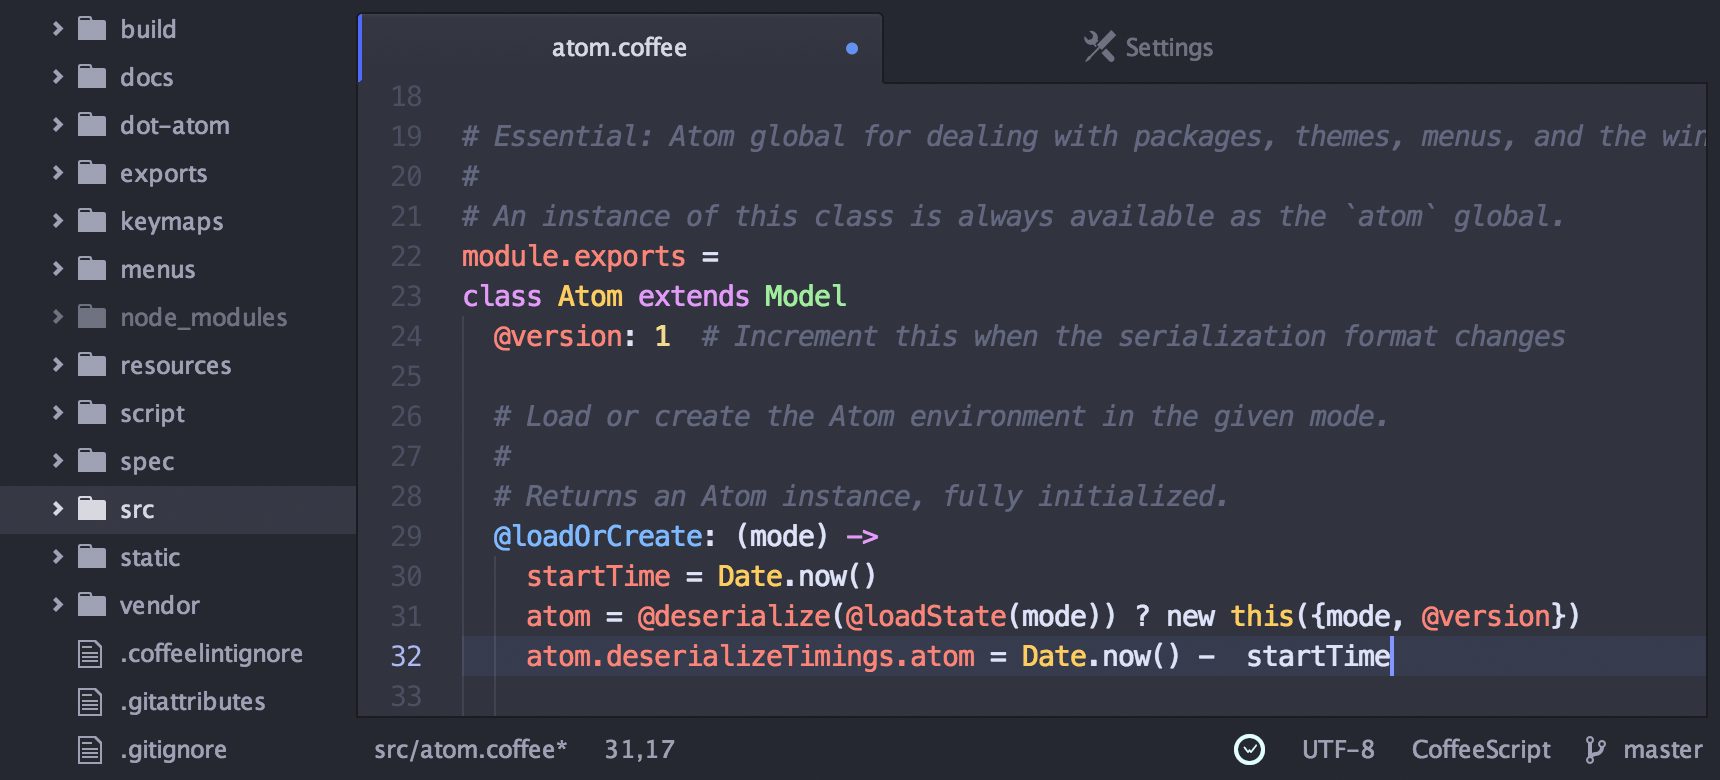
Task: Click the '@deserialize' call on line 31
Action: [x=734, y=616]
